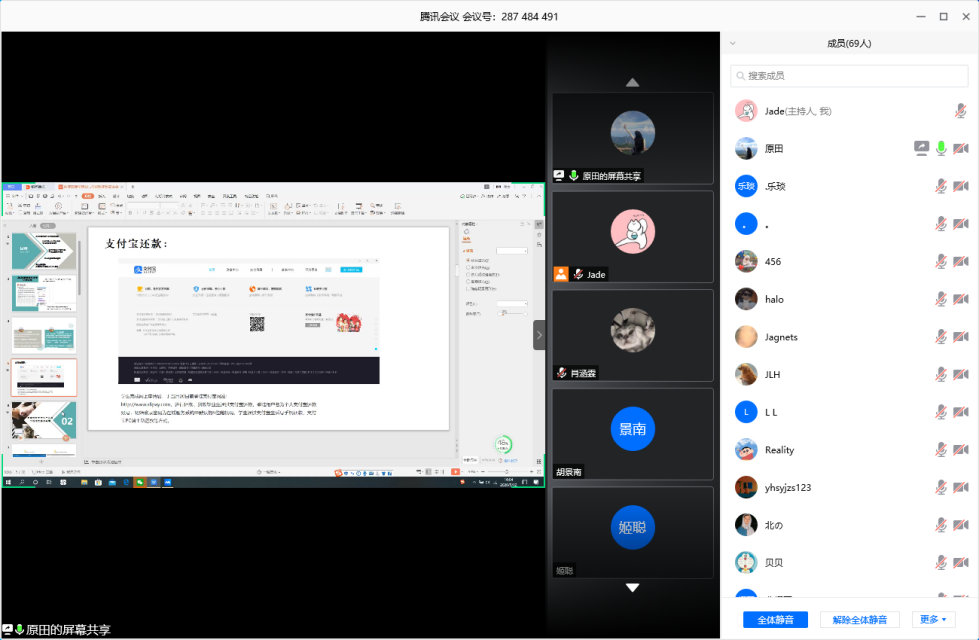Click the camera-off icon beside yhsyjzs123

[961, 488]
